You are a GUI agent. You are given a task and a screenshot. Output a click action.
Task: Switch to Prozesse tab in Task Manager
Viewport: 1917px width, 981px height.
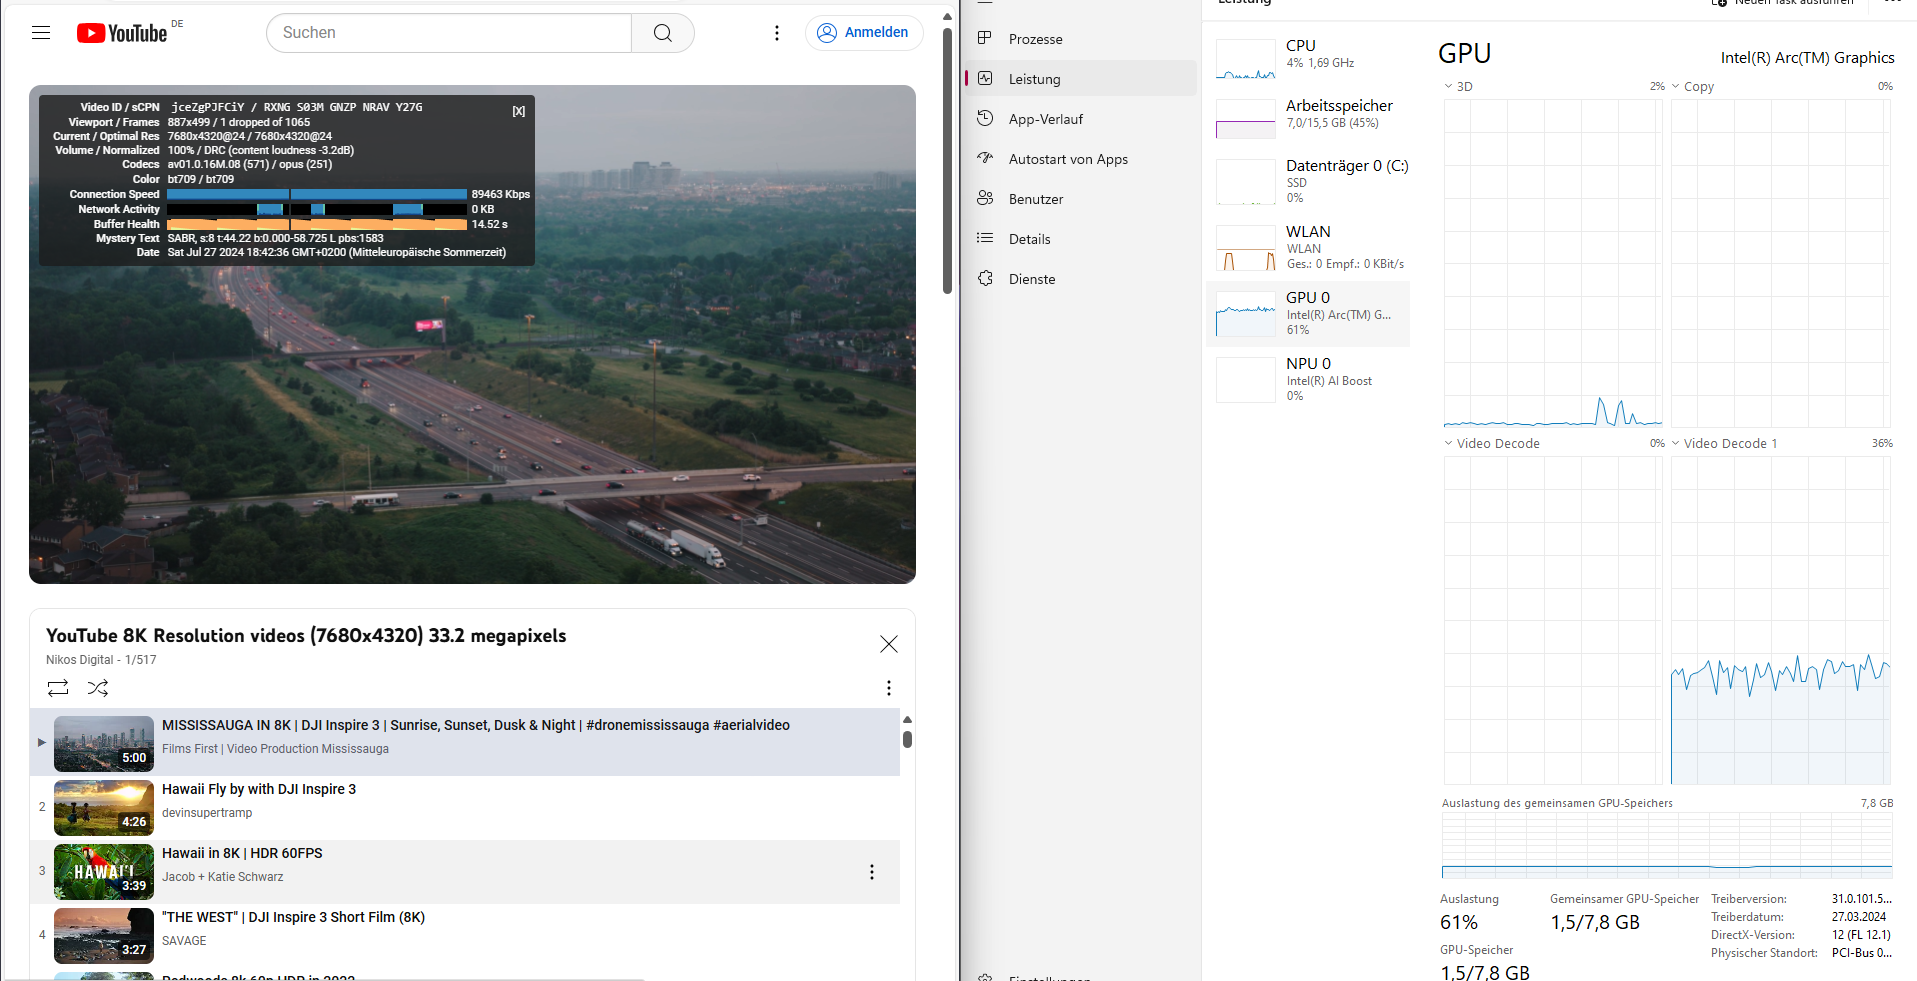[x=1035, y=39]
